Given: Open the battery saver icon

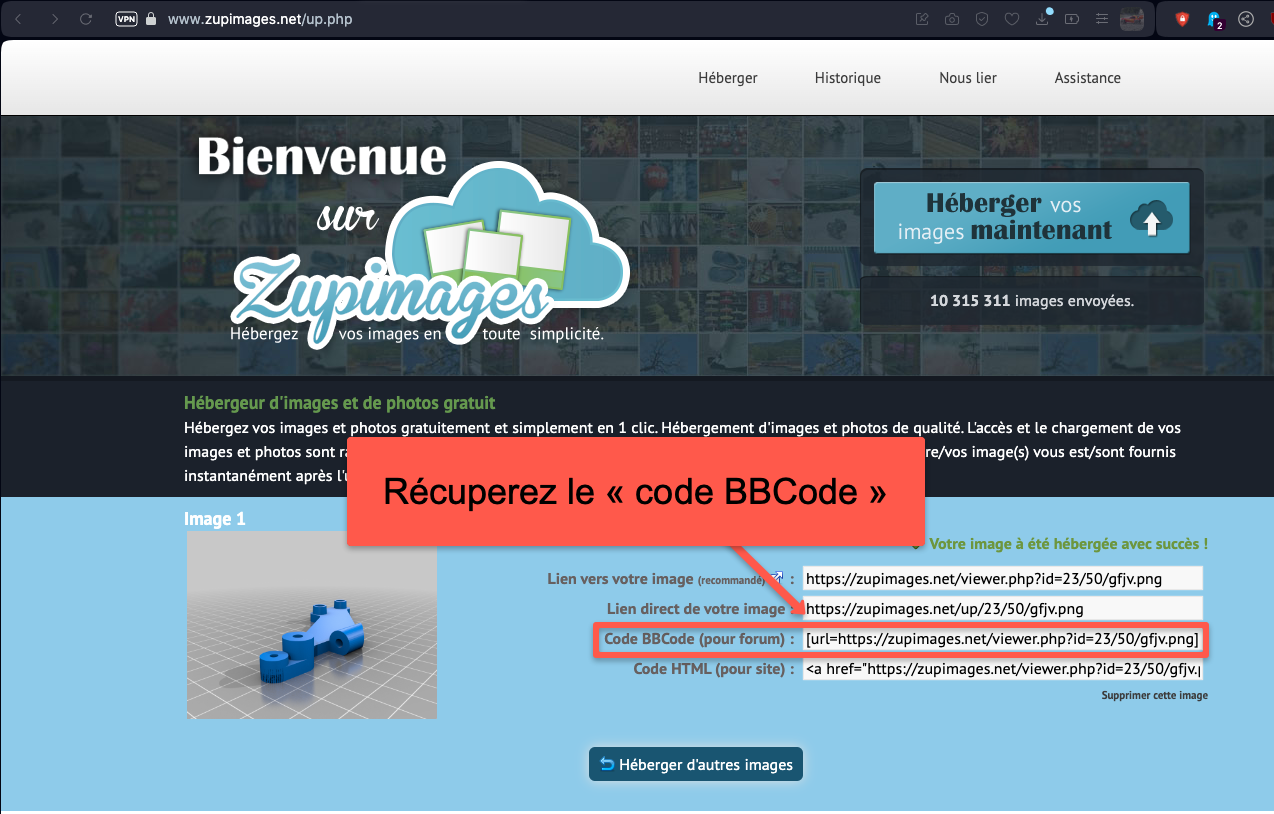Looking at the screenshot, I should click(1072, 19).
